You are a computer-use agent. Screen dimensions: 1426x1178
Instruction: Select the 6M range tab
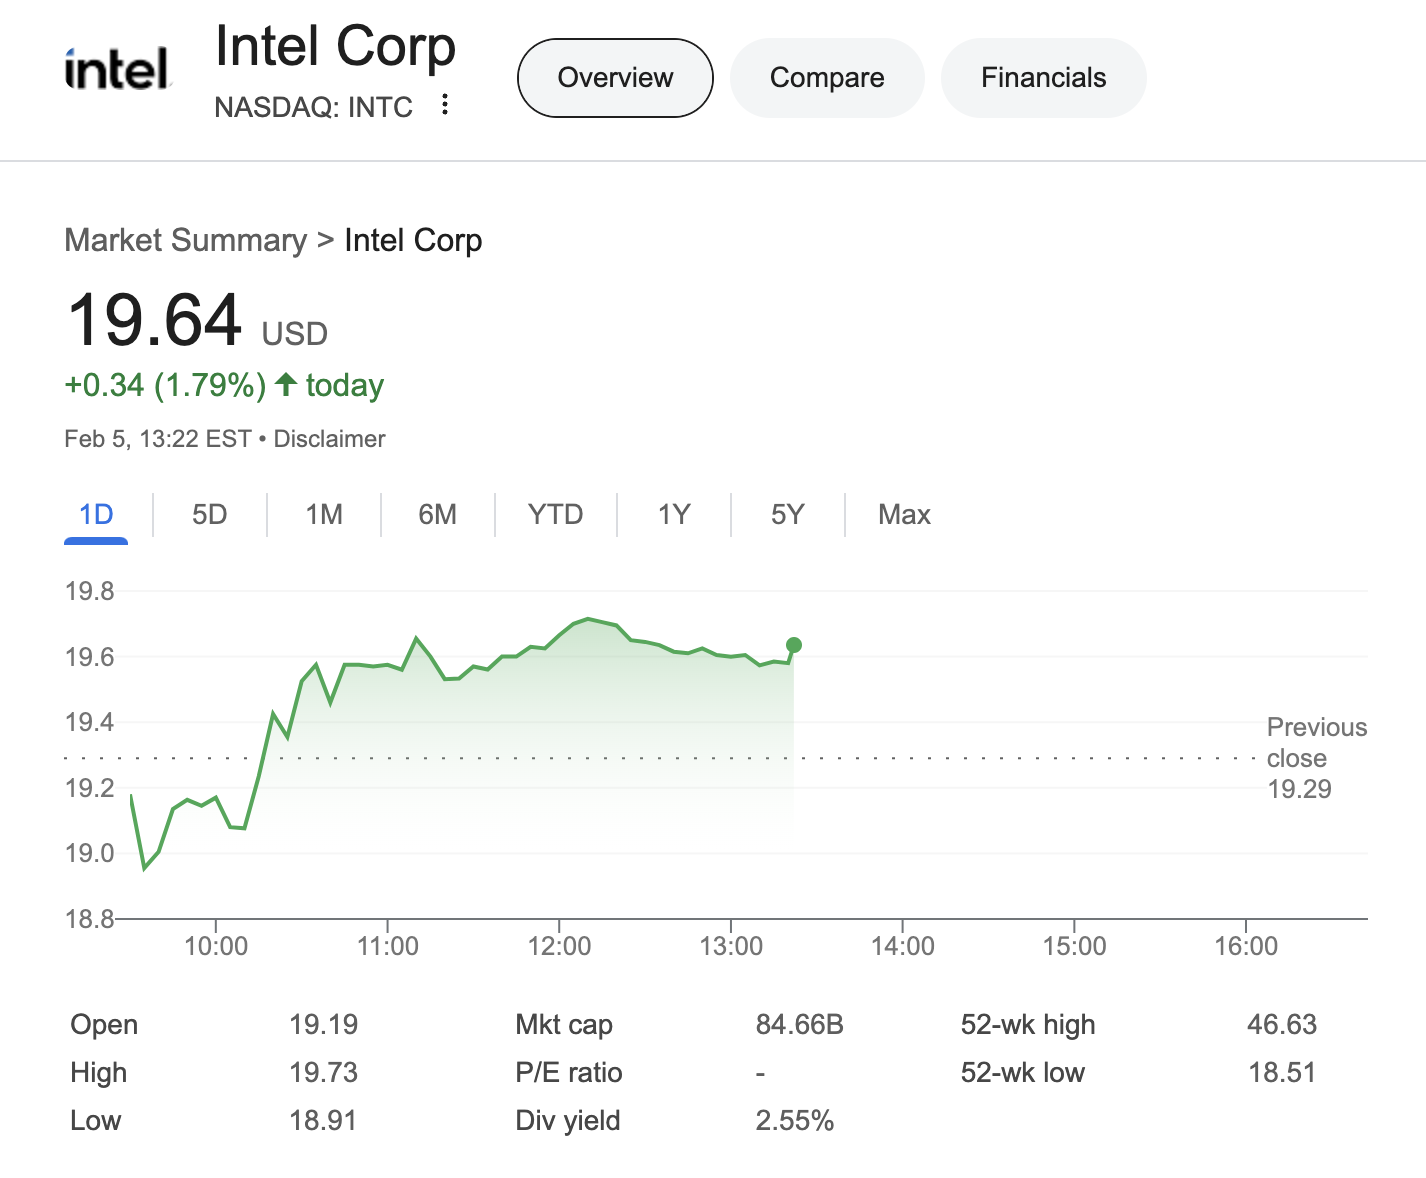pos(438,515)
